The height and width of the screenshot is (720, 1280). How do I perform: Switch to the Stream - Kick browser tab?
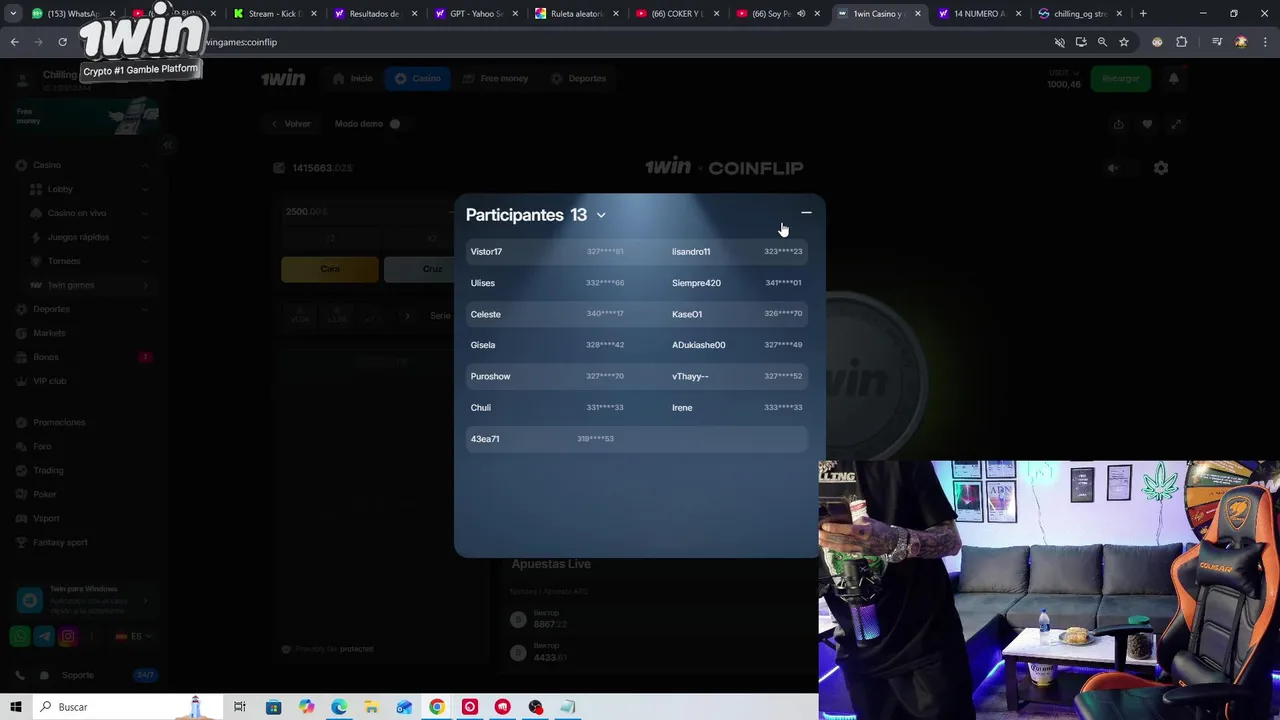pyautogui.click(x=273, y=14)
